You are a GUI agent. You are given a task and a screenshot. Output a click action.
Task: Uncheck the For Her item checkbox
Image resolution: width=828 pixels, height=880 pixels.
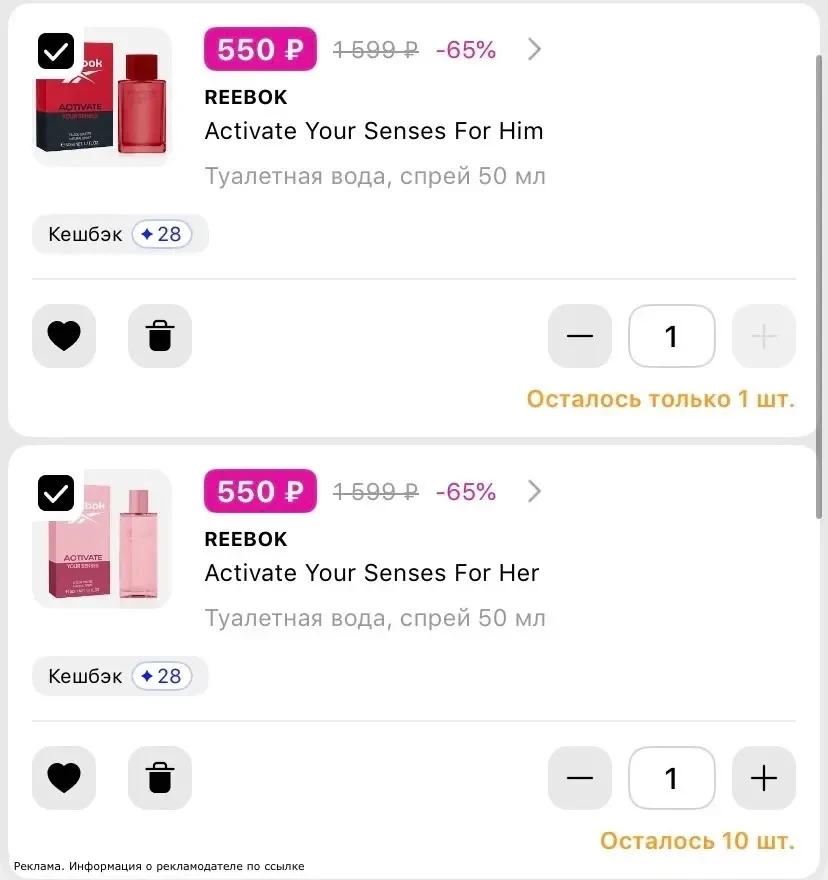[56, 493]
